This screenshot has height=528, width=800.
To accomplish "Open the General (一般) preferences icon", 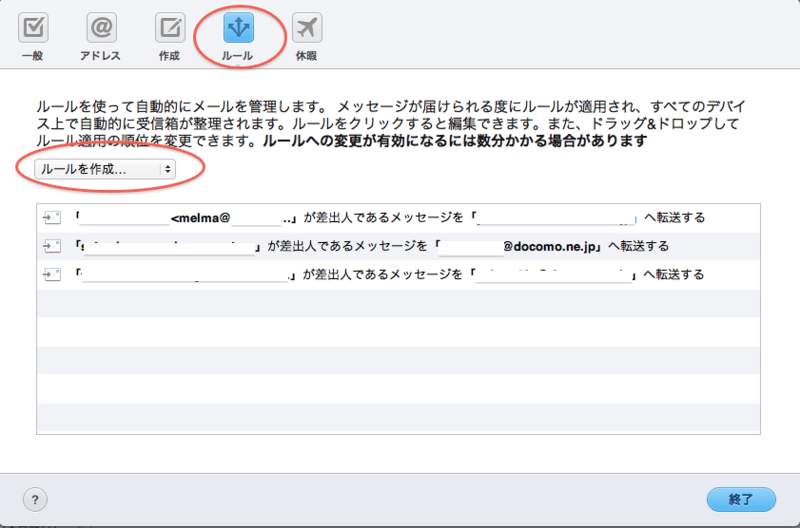I will (x=34, y=27).
